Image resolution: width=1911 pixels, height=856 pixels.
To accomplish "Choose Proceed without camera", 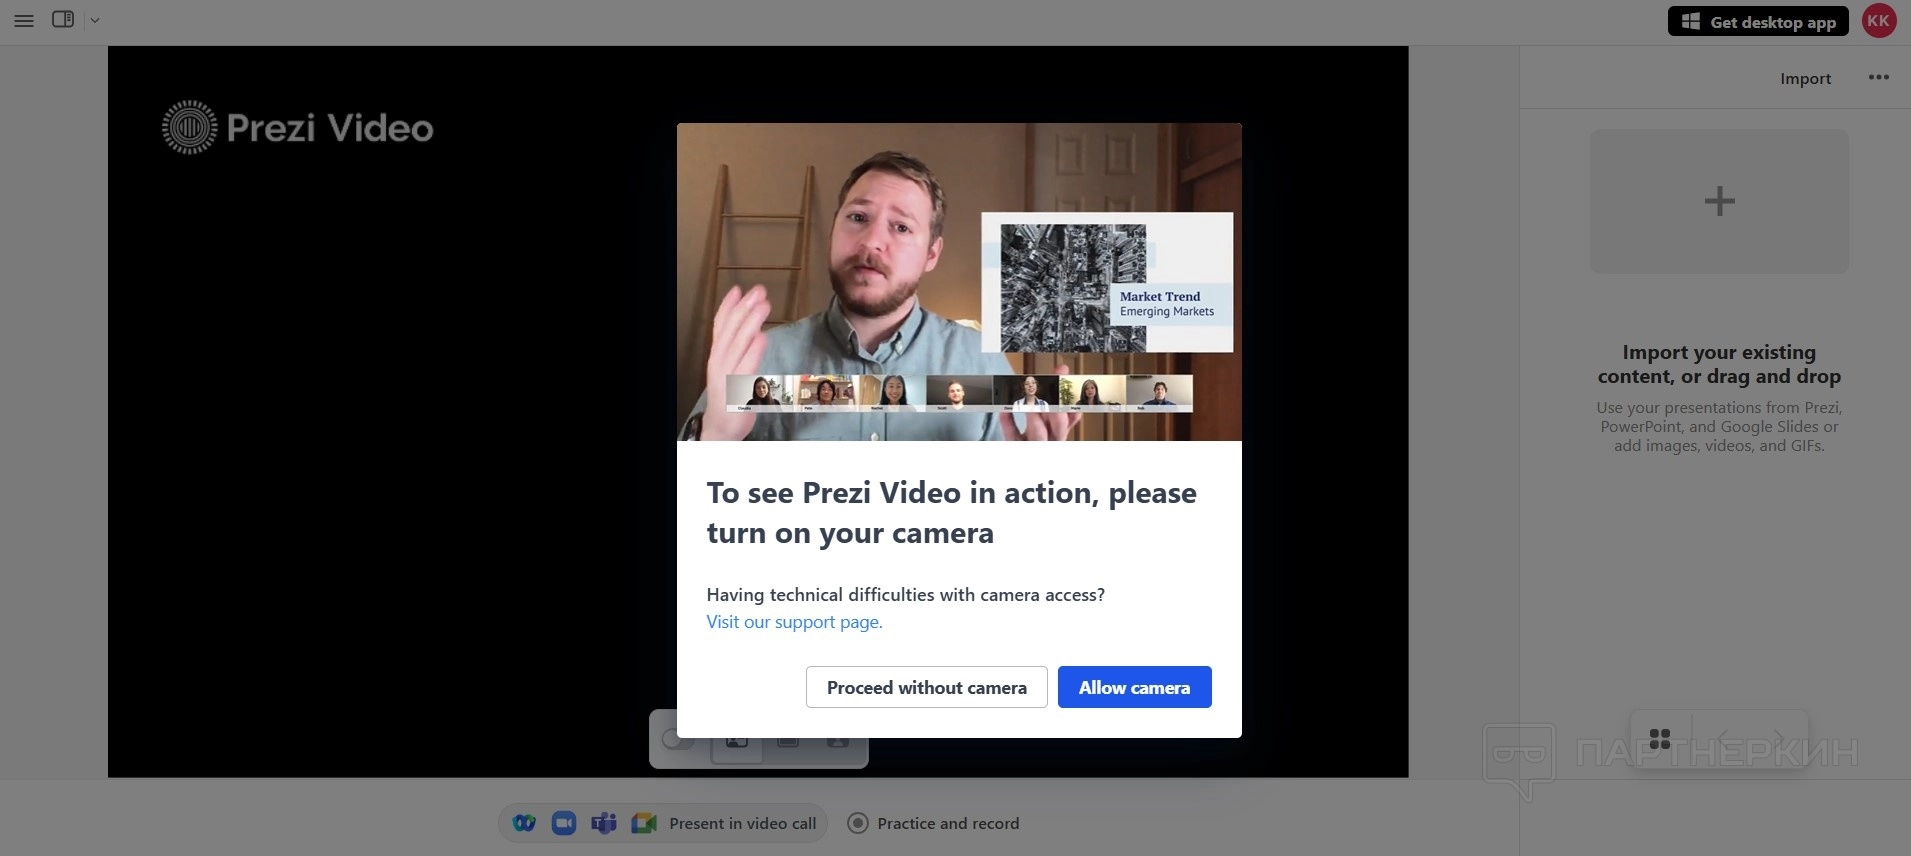I will [x=927, y=687].
